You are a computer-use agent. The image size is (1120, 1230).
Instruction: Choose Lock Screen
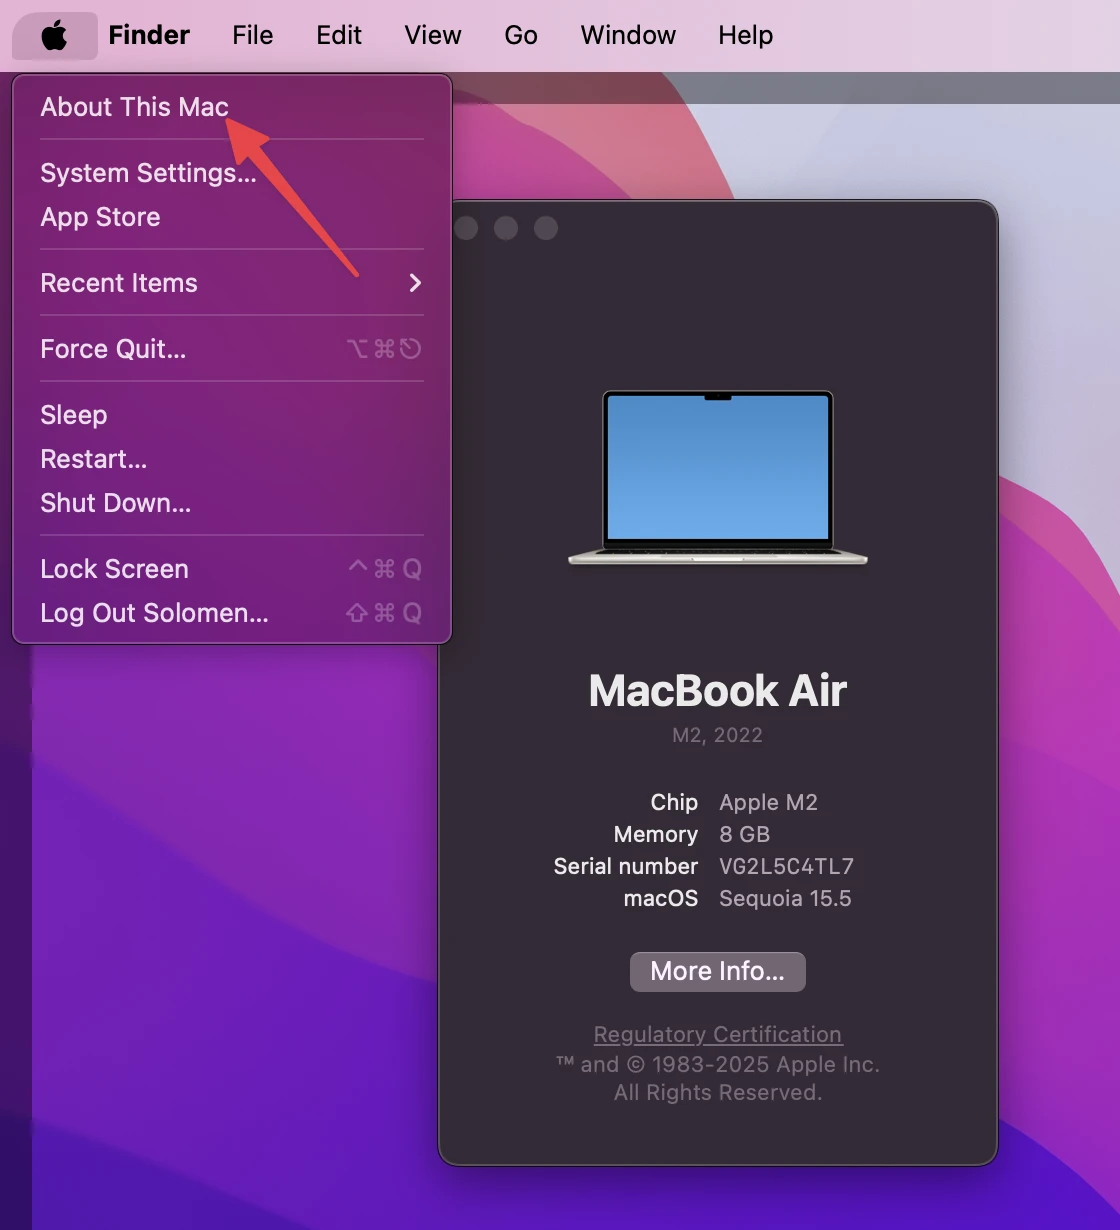(x=232, y=569)
